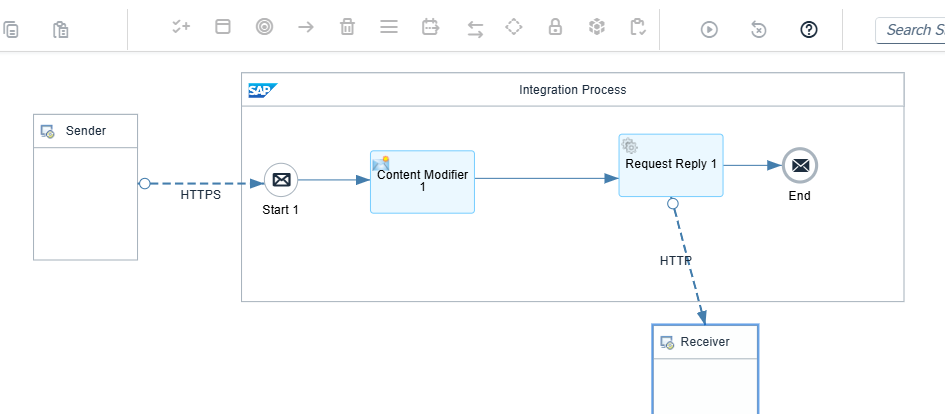This screenshot has width=945, height=414.
Task: Click the paste clipboard icon
Action: click(61, 29)
